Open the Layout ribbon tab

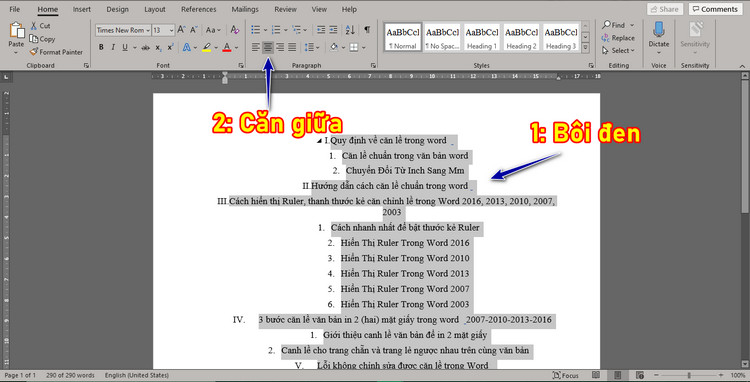(154, 9)
